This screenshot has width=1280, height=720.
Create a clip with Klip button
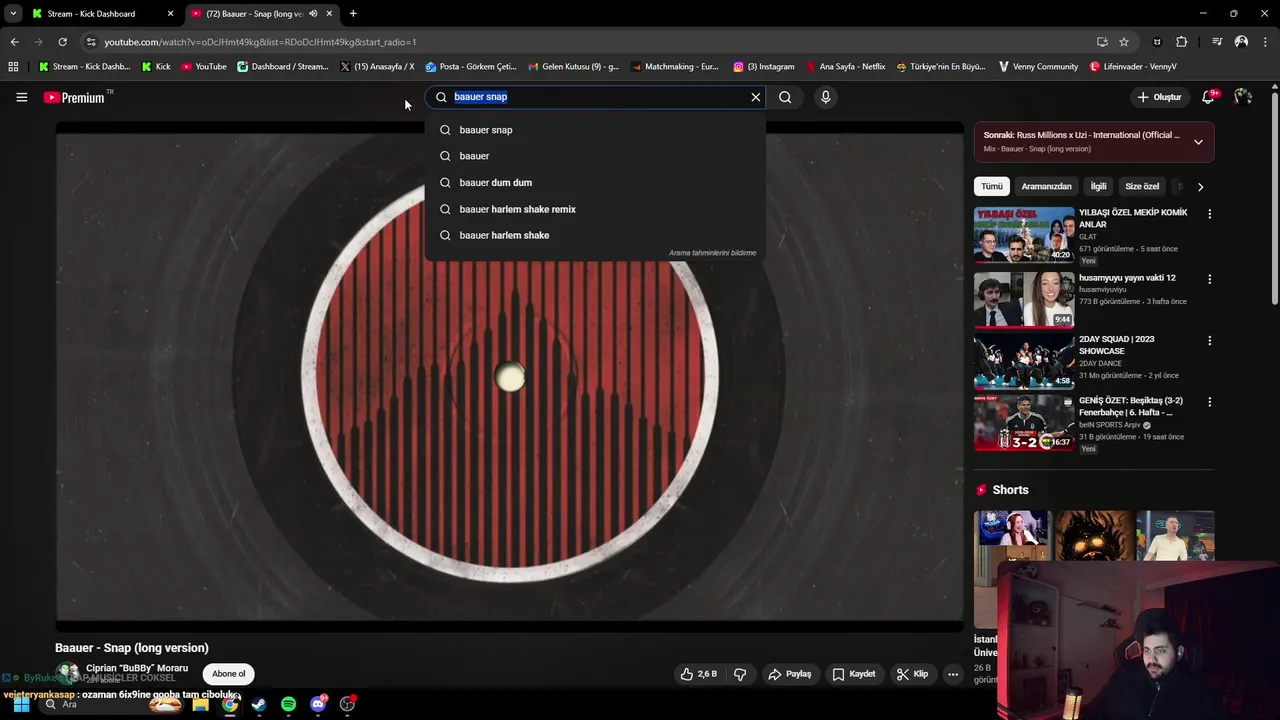coord(912,674)
